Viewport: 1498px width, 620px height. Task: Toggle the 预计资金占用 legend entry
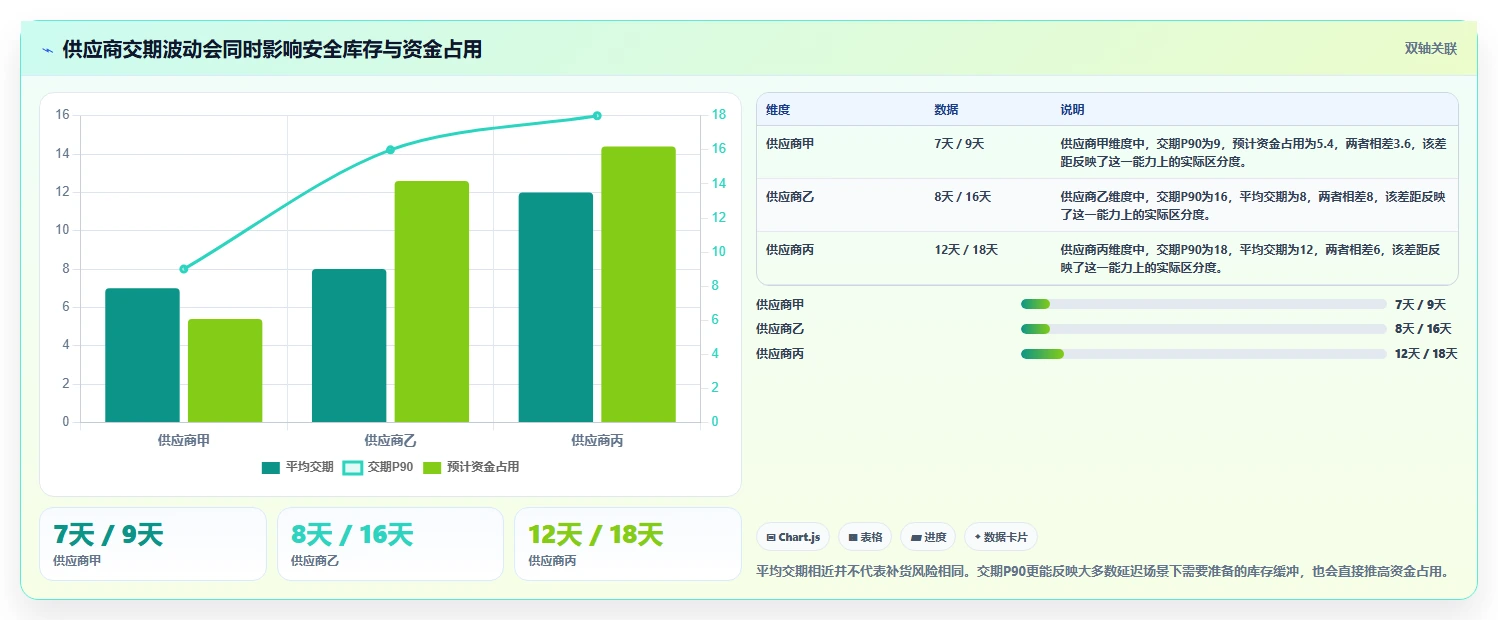tap(471, 467)
